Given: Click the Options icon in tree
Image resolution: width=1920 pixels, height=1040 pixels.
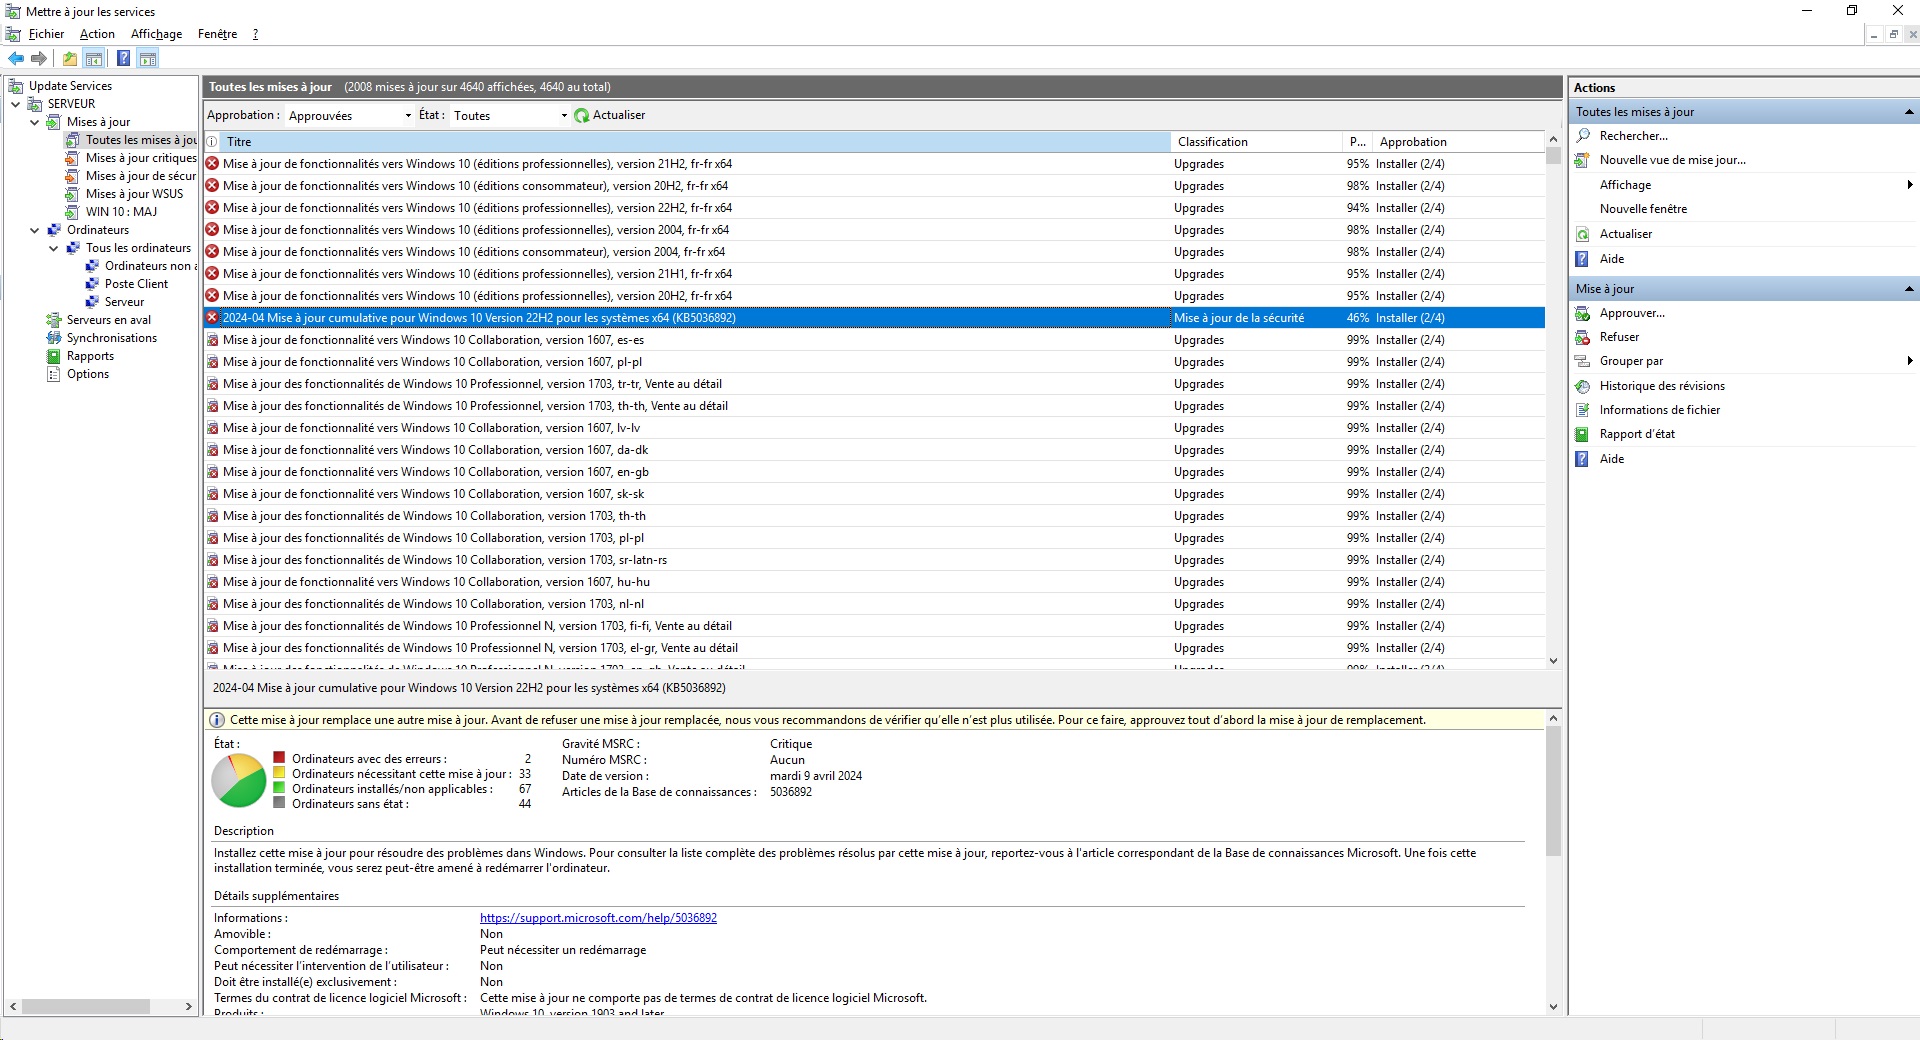Looking at the screenshot, I should pyautogui.click(x=54, y=374).
